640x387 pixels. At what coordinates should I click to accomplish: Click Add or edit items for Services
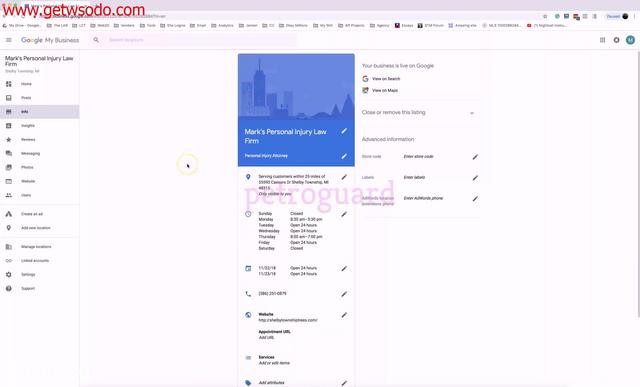(274, 363)
